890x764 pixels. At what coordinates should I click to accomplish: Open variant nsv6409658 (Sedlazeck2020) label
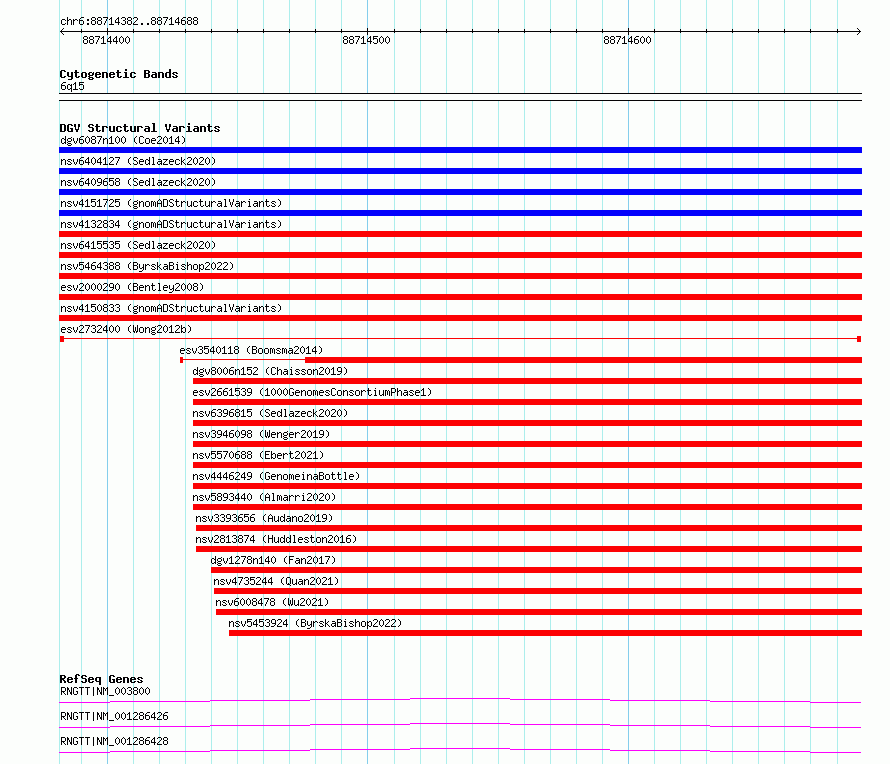coord(138,182)
